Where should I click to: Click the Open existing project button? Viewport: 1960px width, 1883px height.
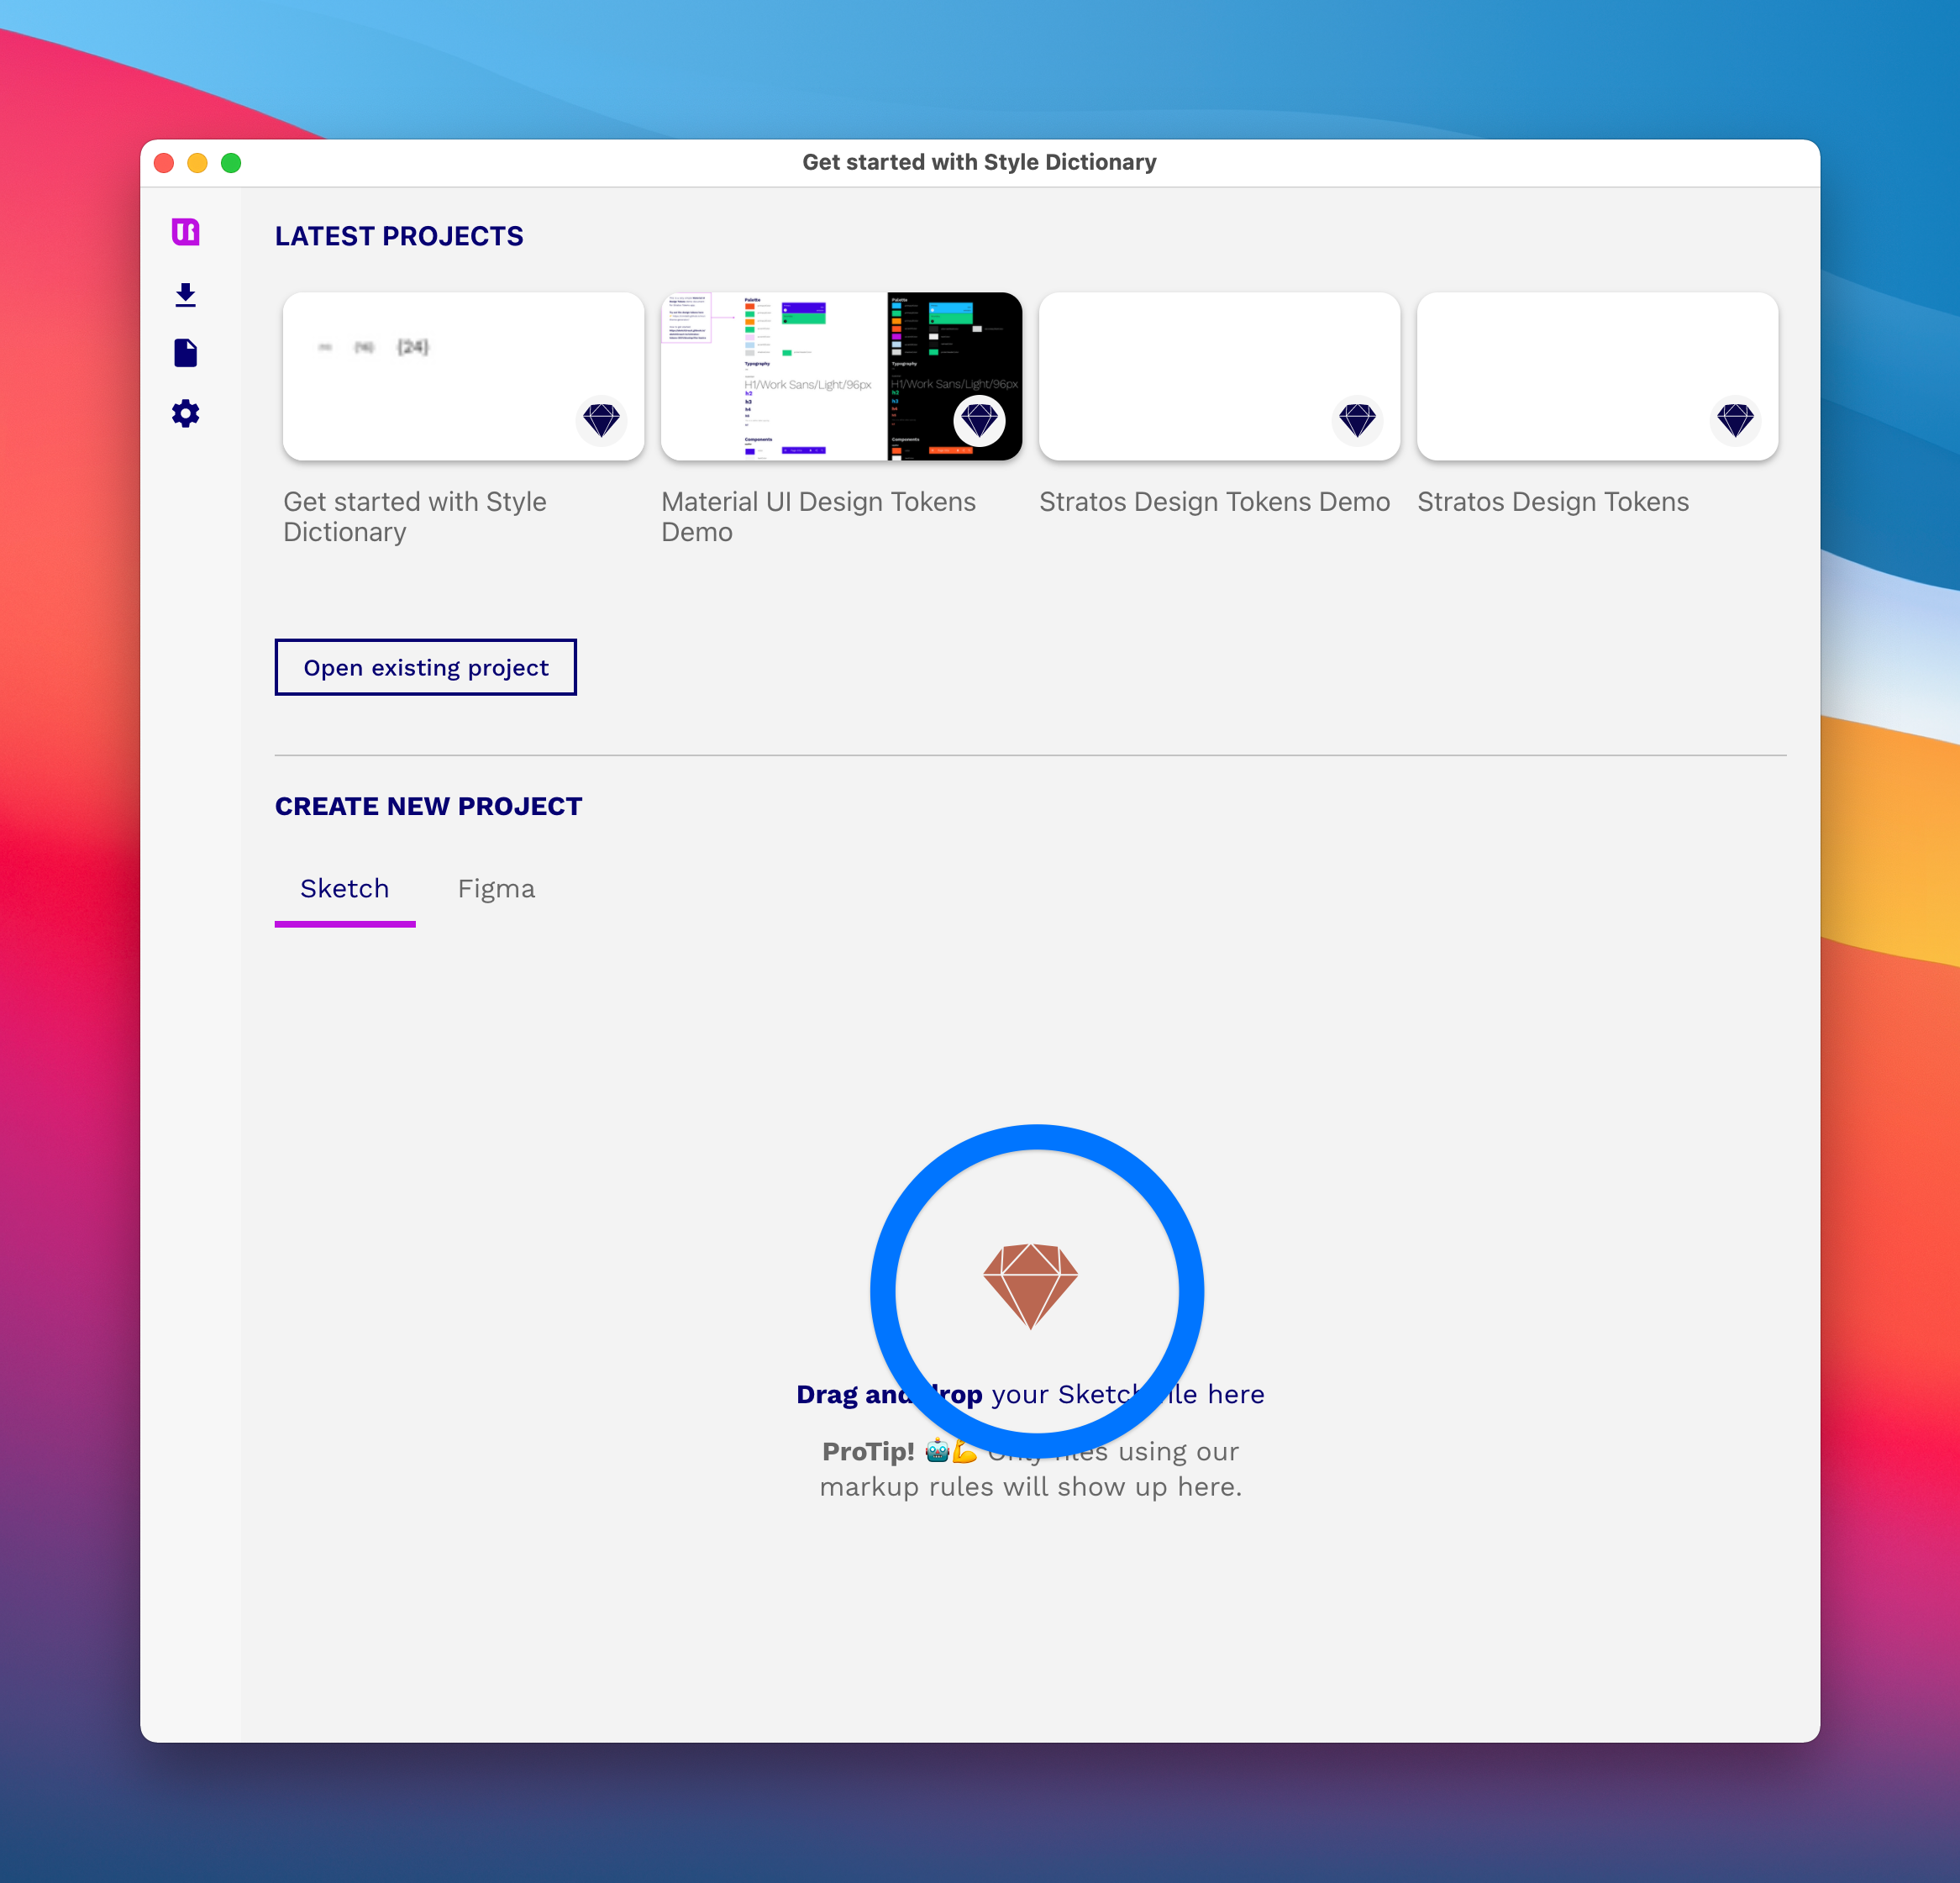point(426,667)
